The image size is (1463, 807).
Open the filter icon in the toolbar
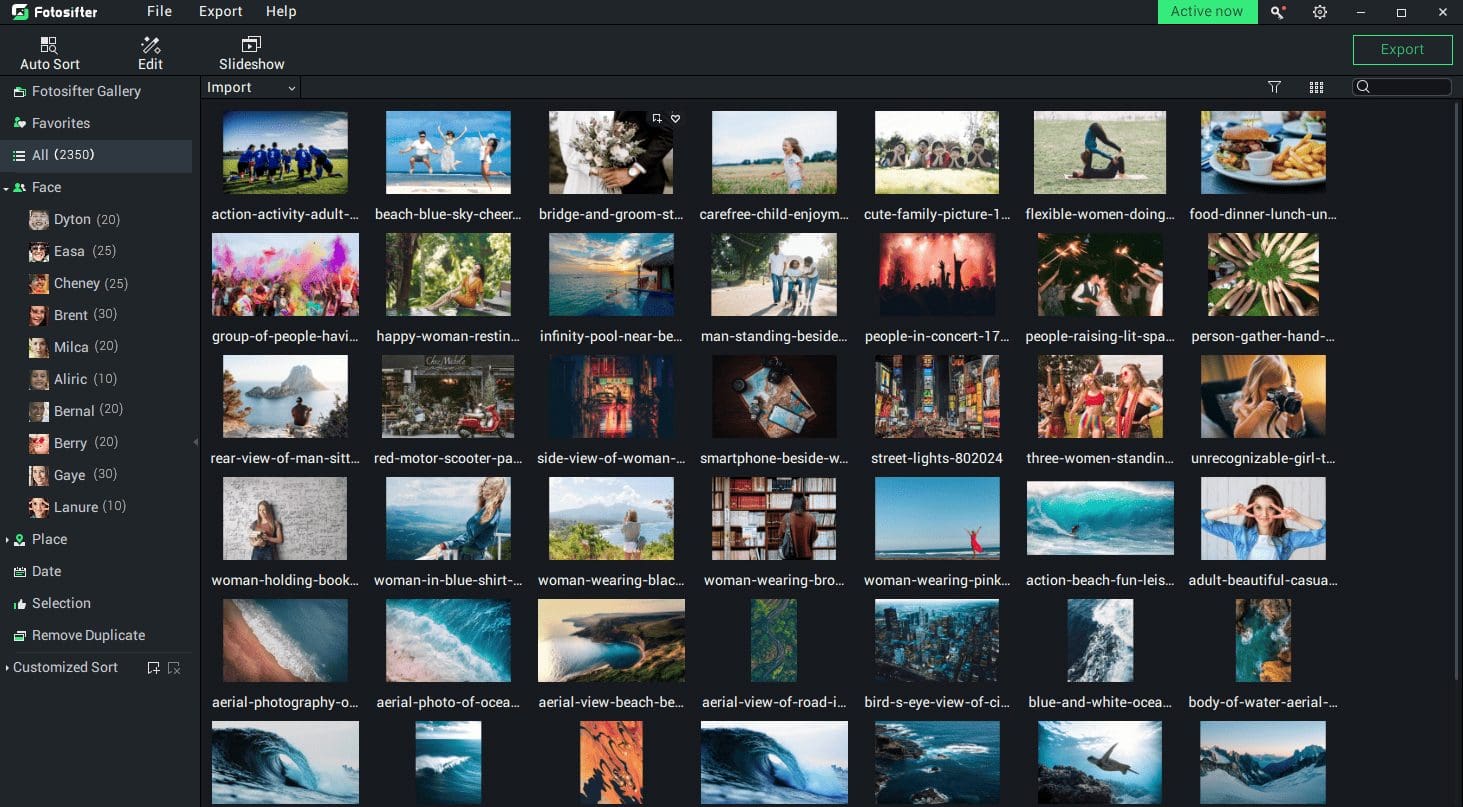pyautogui.click(x=1274, y=88)
